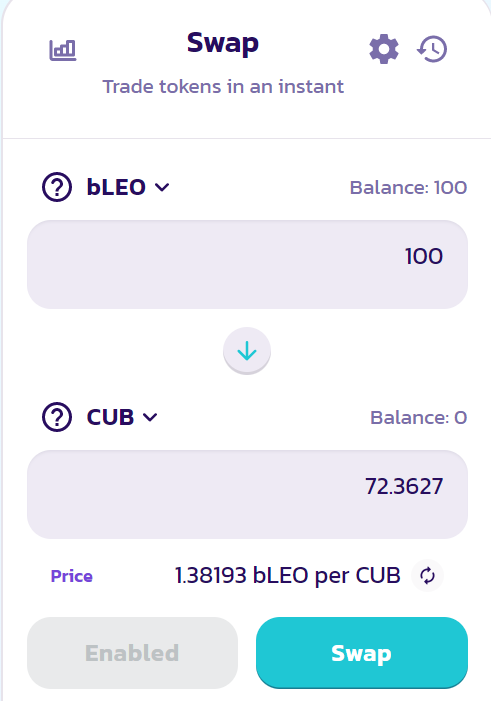This screenshot has height=701, width=491.
Task: Click the bLEO Balance: 100 text
Action: point(408,188)
